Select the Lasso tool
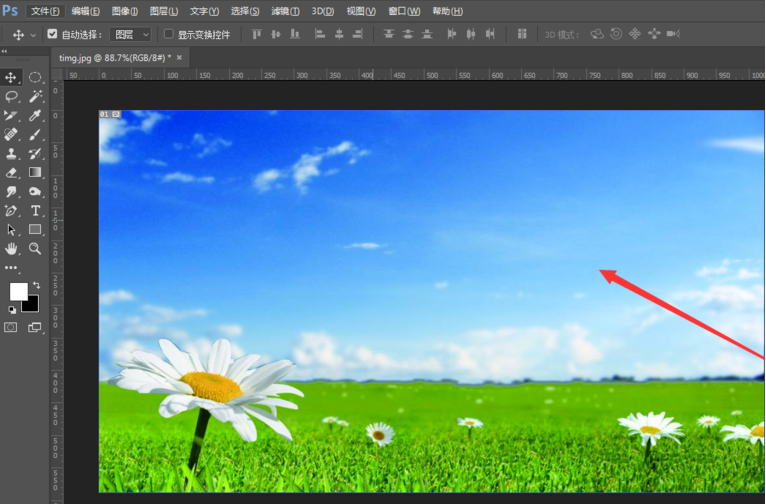Screen dimensions: 766x504 coord(11,97)
